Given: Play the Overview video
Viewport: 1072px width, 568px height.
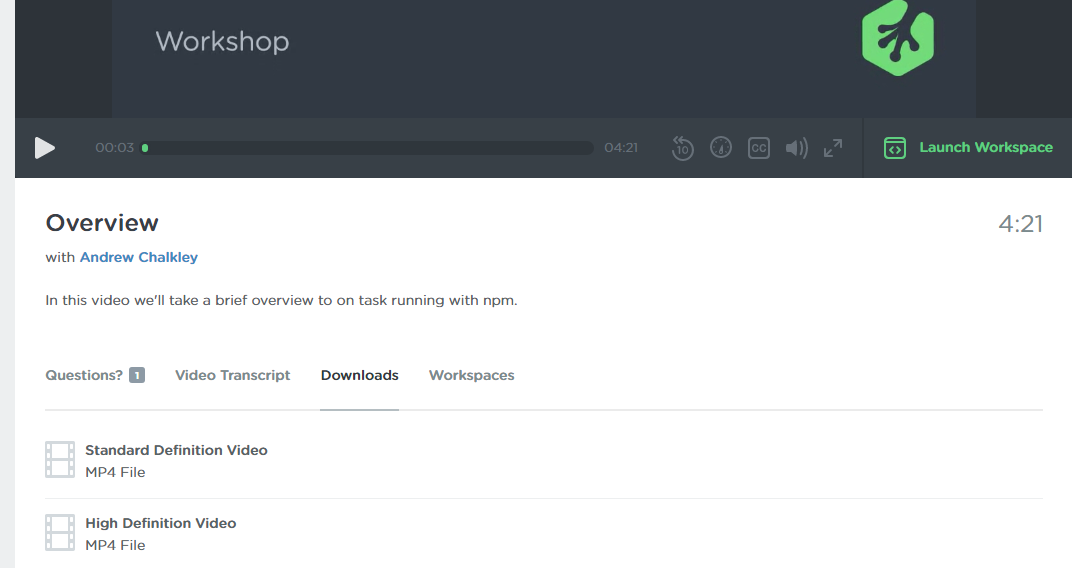Looking at the screenshot, I should 45,148.
